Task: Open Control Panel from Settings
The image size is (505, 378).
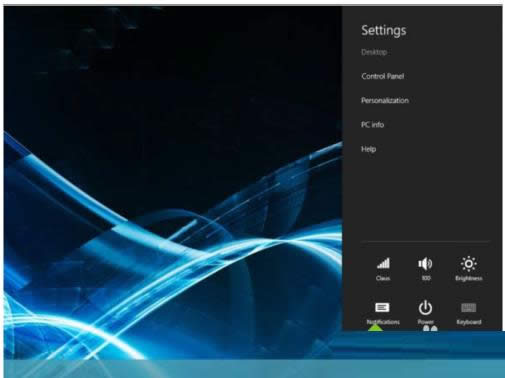Action: click(382, 76)
